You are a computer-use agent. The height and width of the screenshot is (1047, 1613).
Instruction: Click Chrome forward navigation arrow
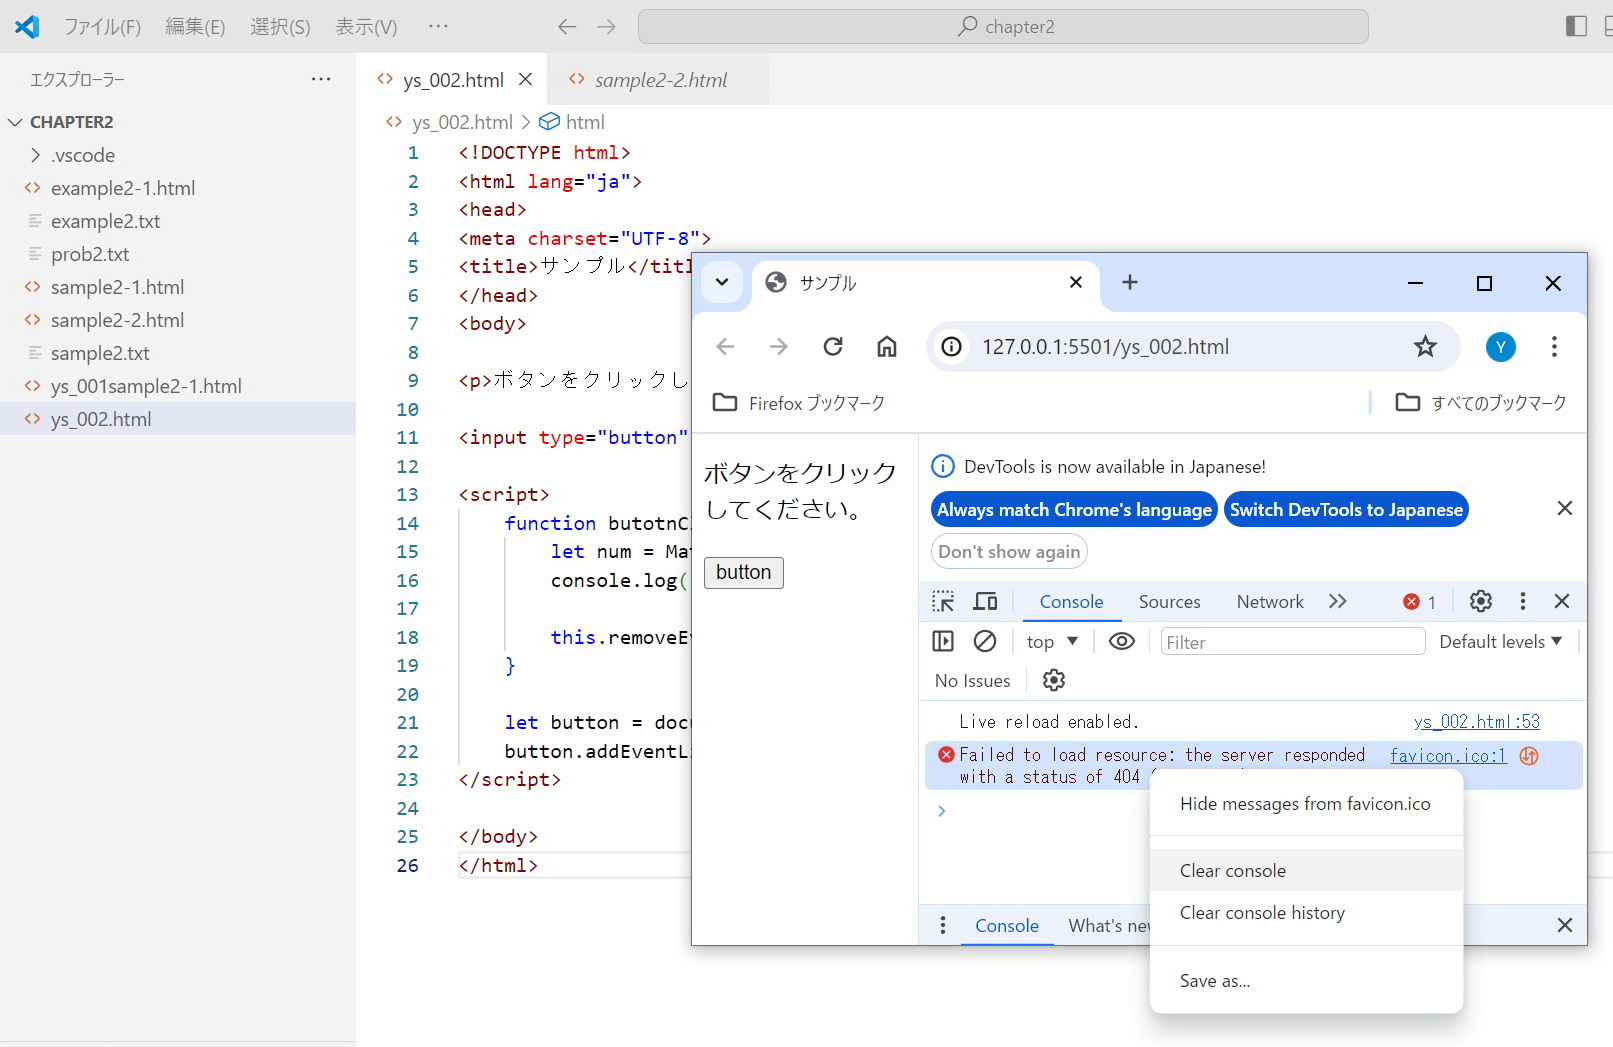tap(778, 347)
